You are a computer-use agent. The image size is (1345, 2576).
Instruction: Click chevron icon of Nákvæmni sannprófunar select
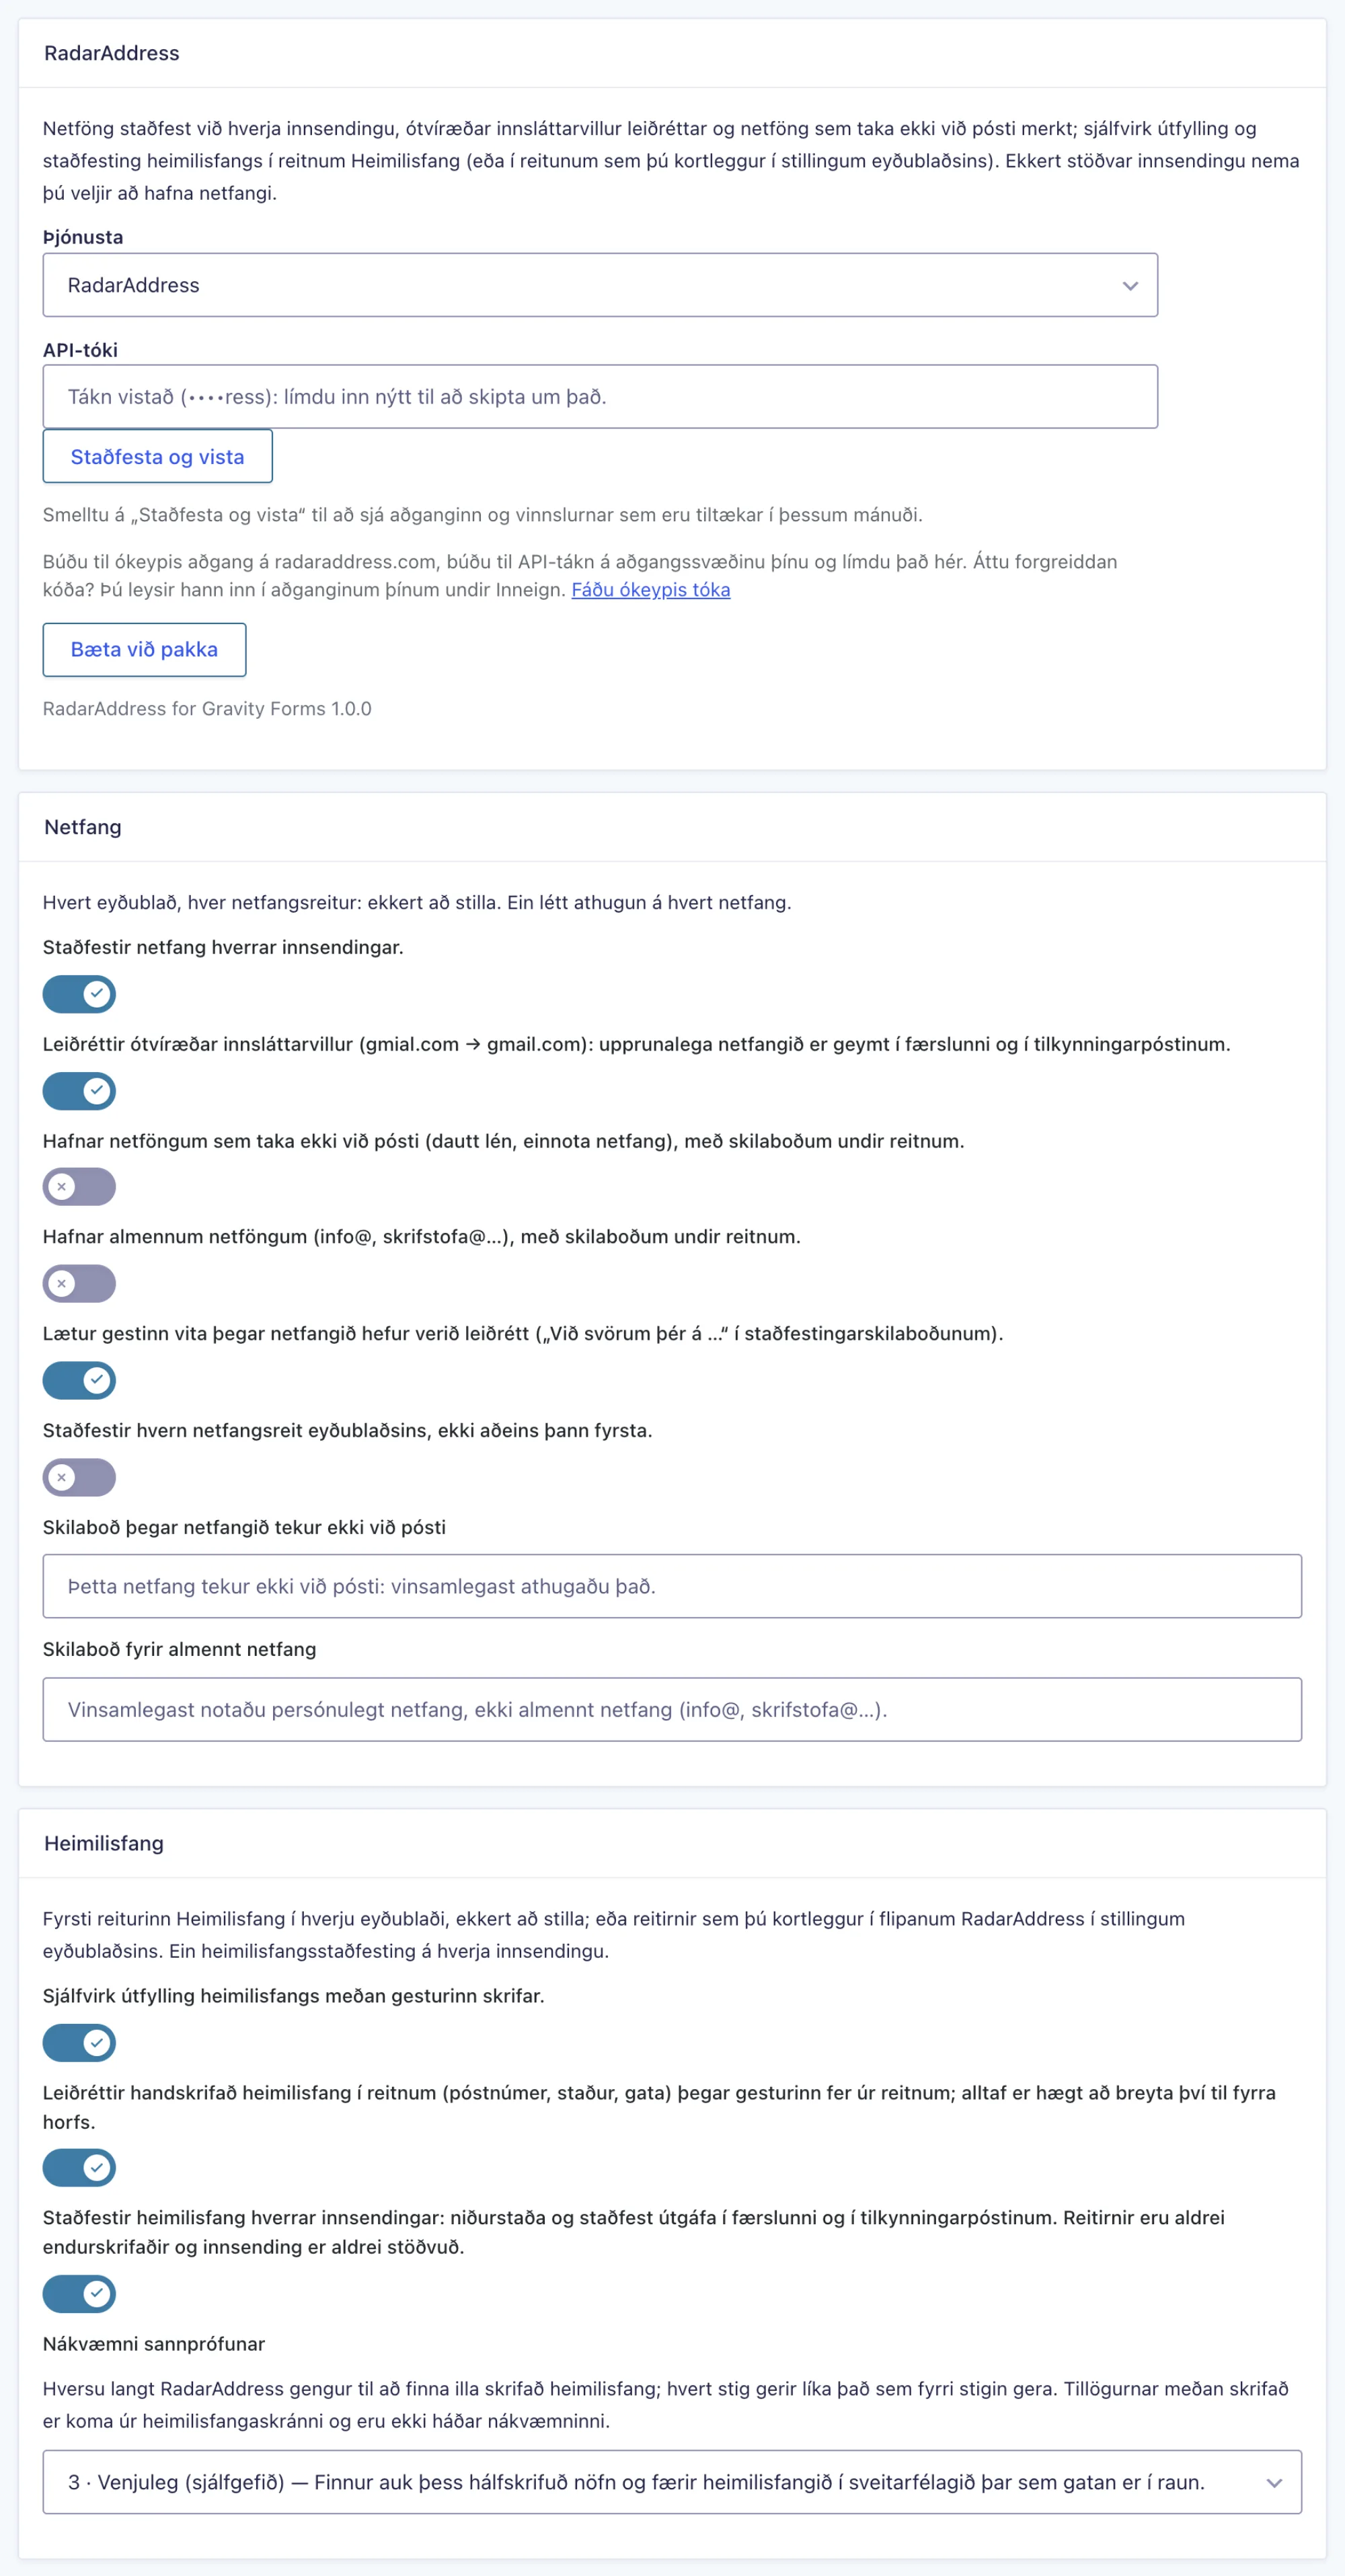[x=1274, y=2483]
